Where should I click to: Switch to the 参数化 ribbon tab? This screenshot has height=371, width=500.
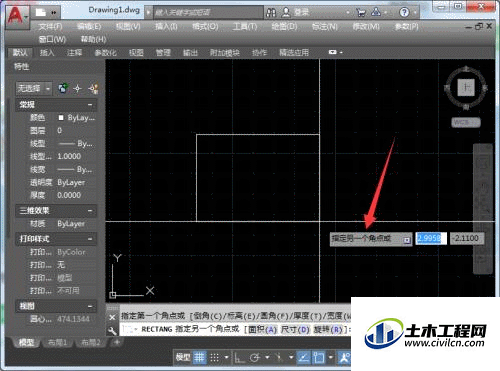click(105, 52)
